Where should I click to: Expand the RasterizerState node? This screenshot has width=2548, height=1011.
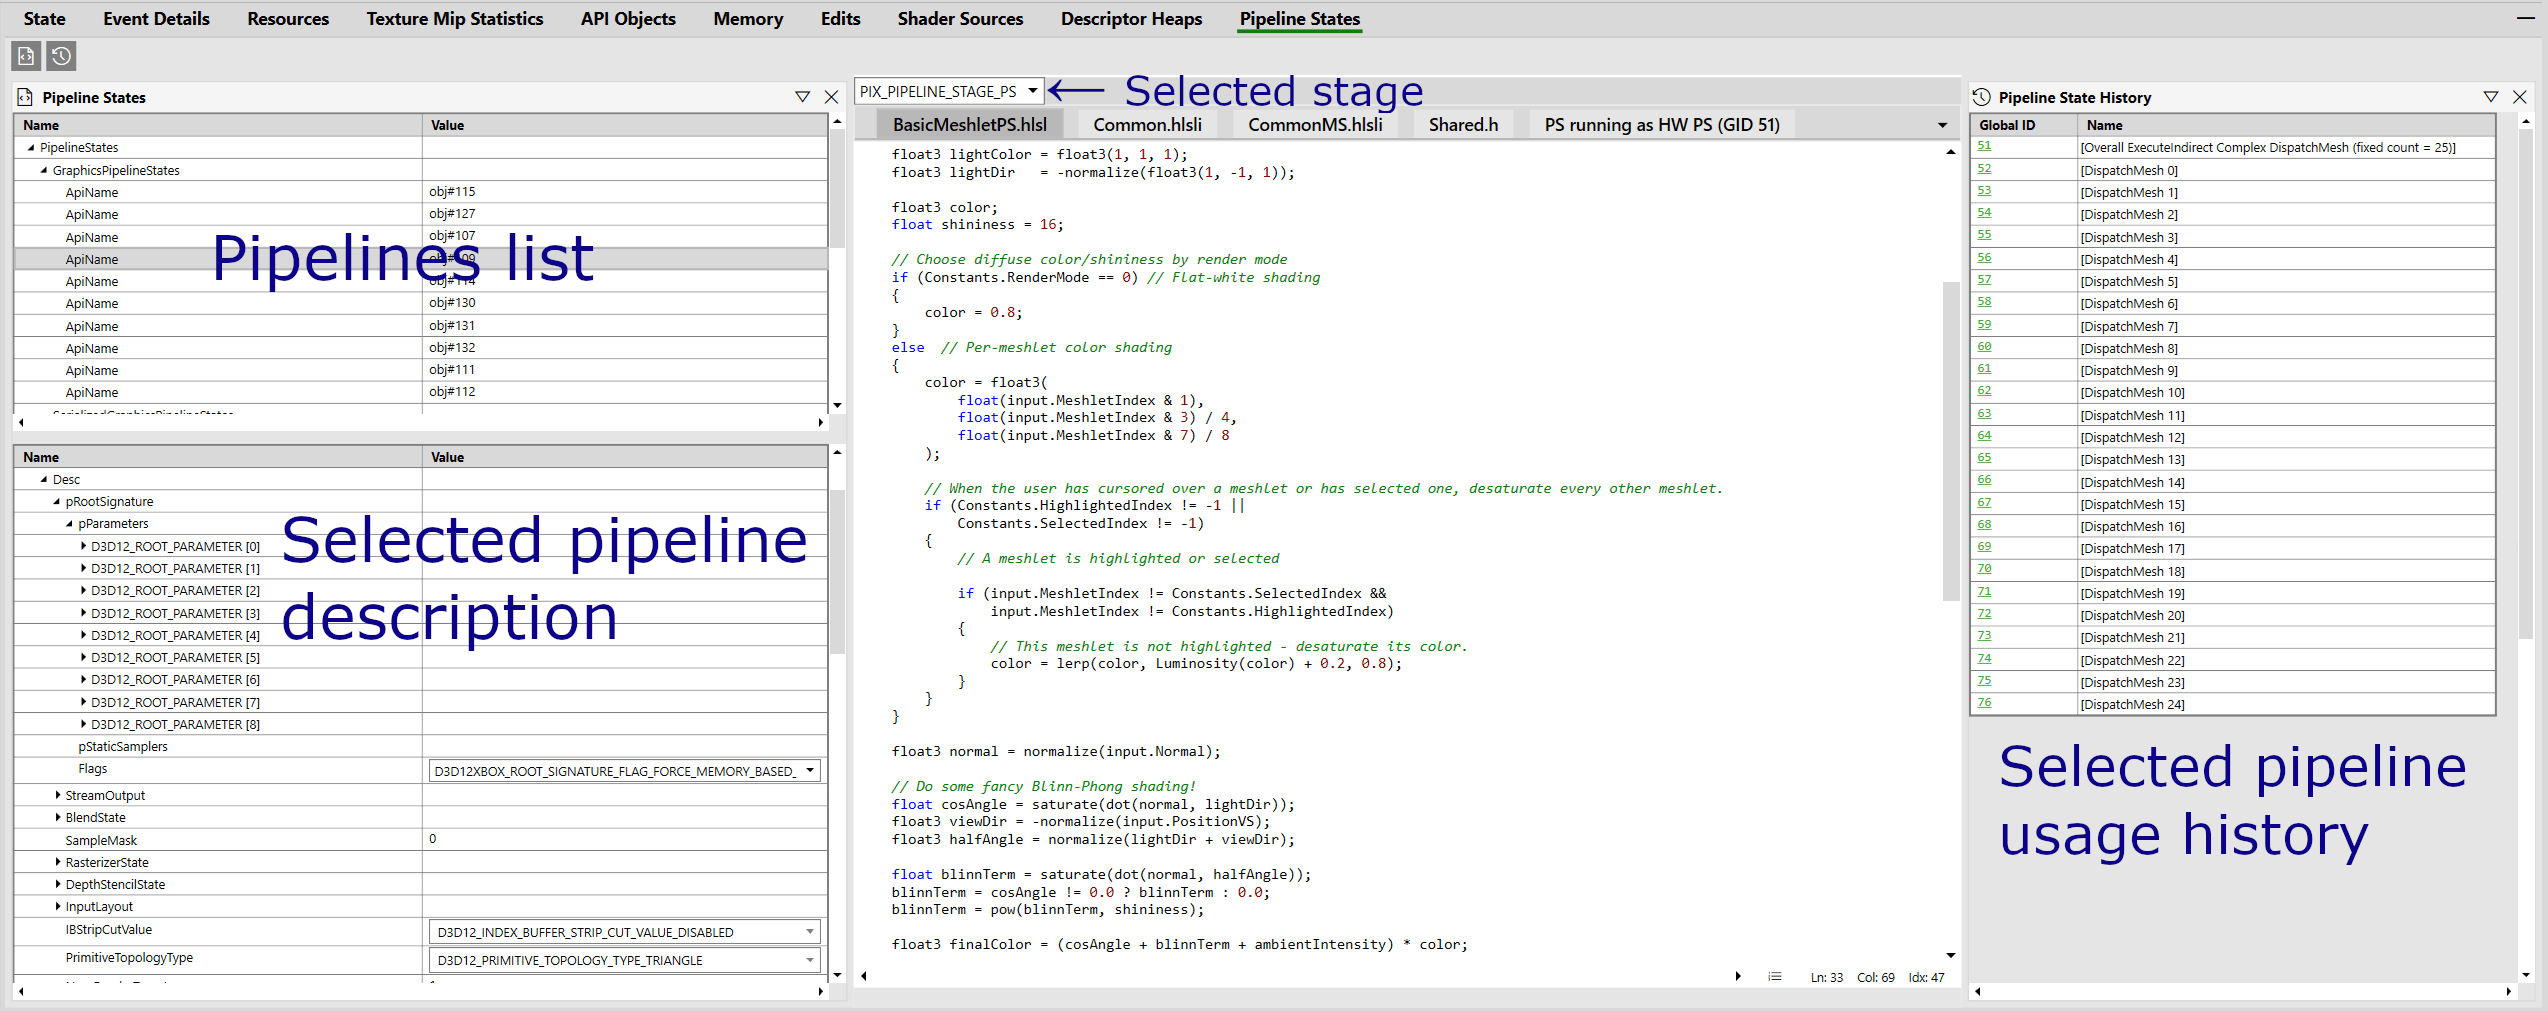[58, 862]
